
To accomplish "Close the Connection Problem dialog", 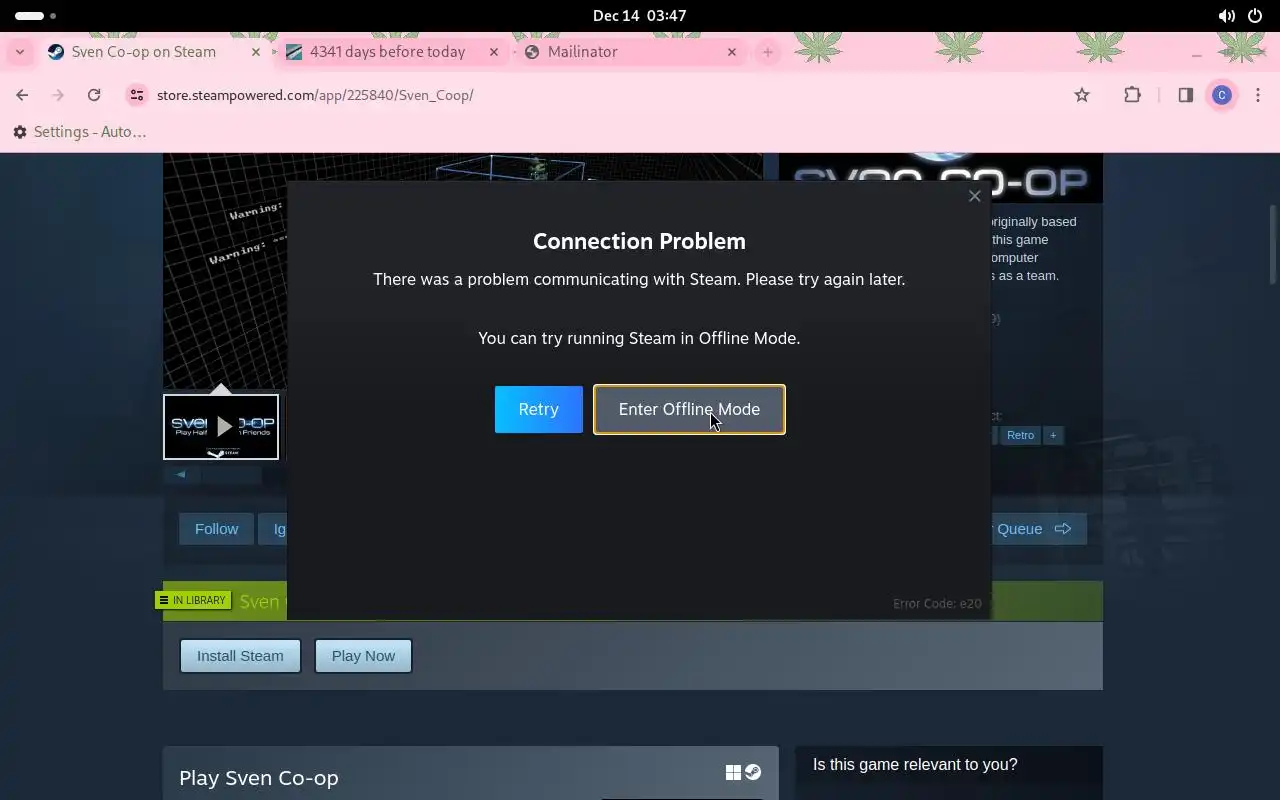I will coord(974,196).
